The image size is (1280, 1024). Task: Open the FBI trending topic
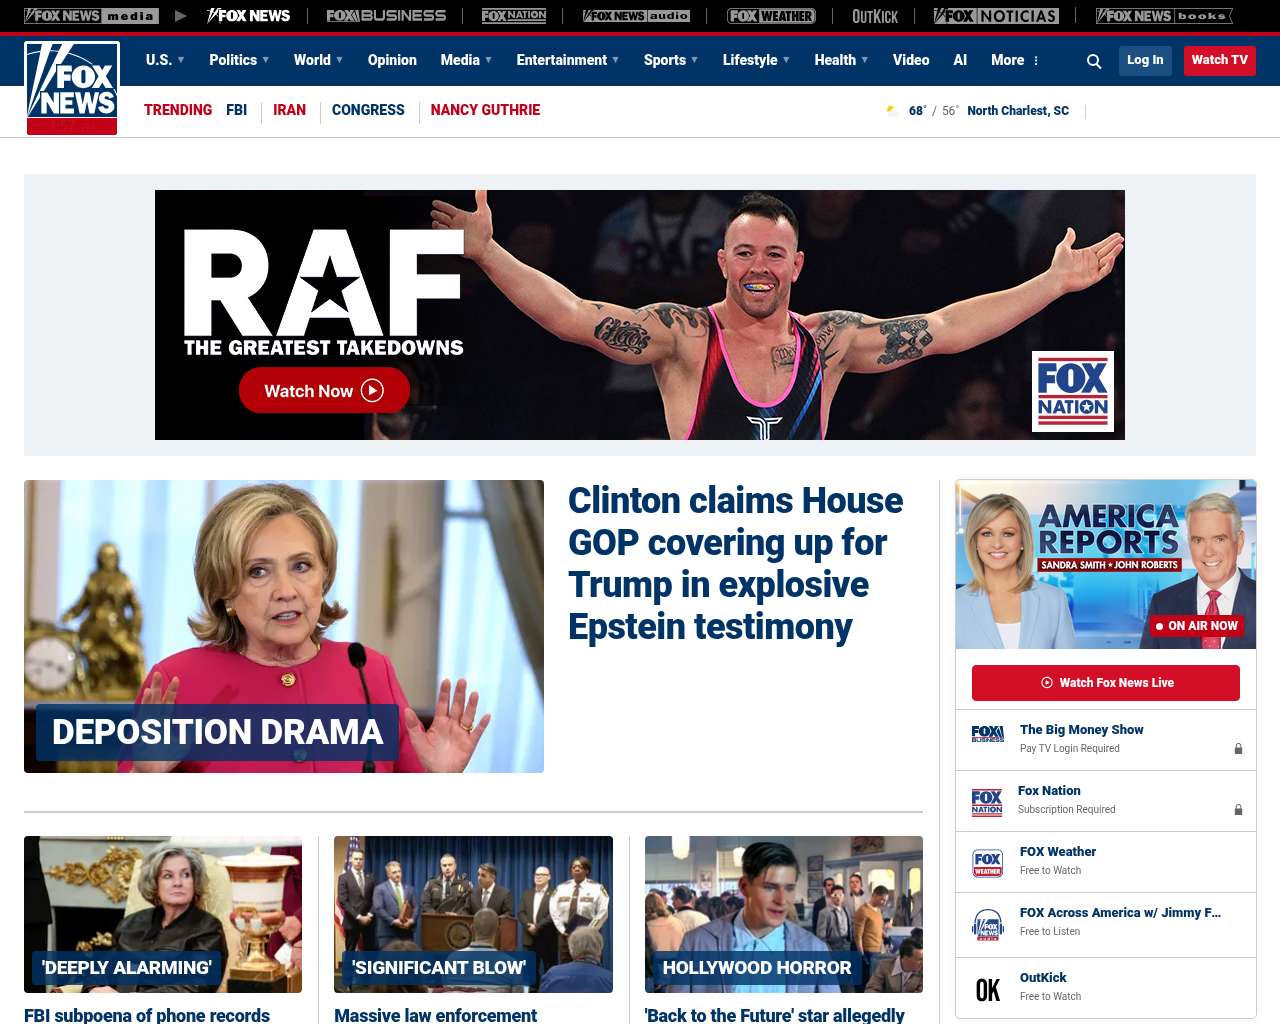(236, 110)
